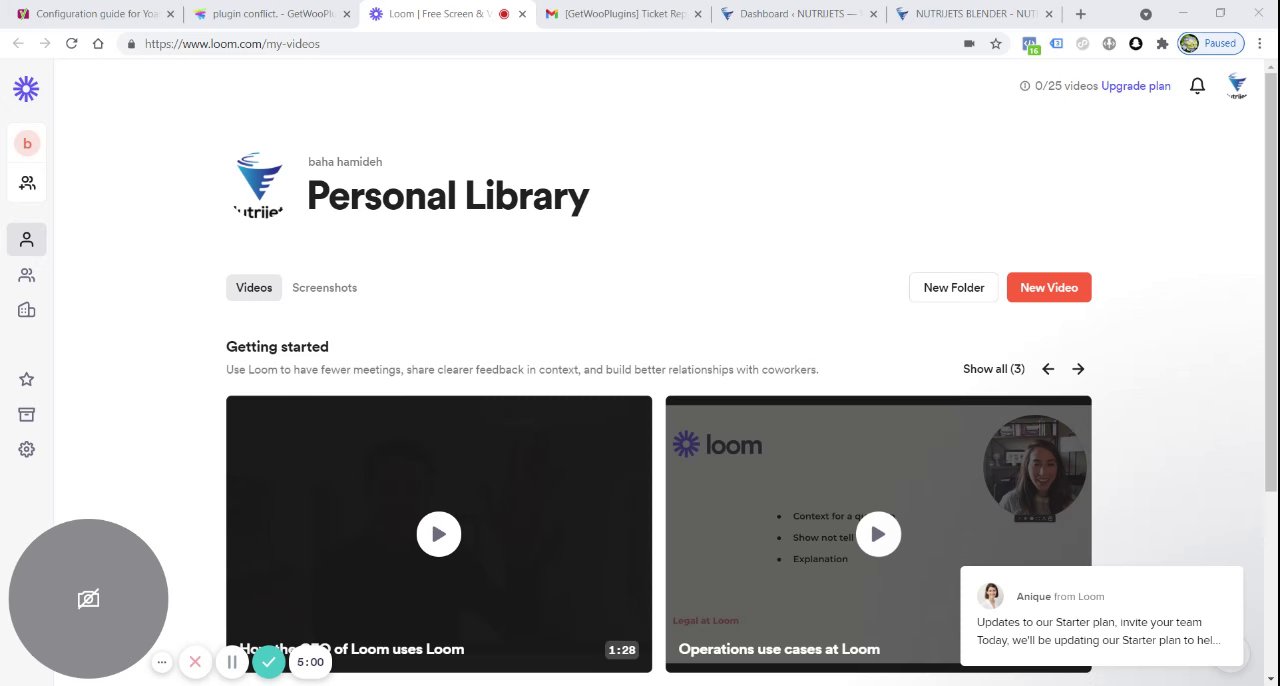Click the 1:28 duration badge

tap(622, 650)
